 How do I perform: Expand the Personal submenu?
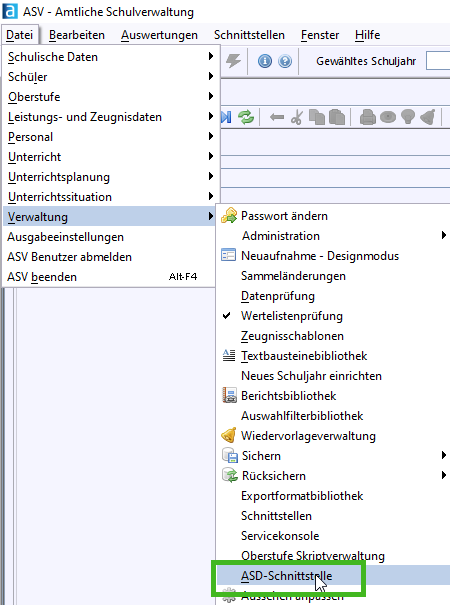[111, 137]
